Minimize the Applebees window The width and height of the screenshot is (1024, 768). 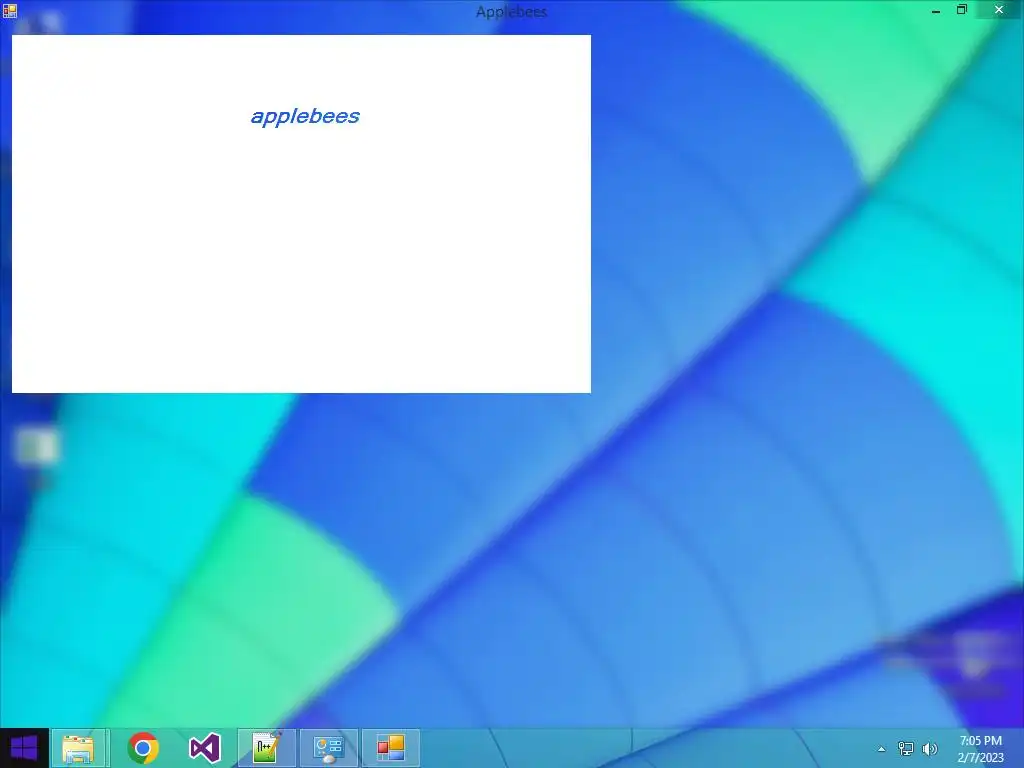coord(936,10)
